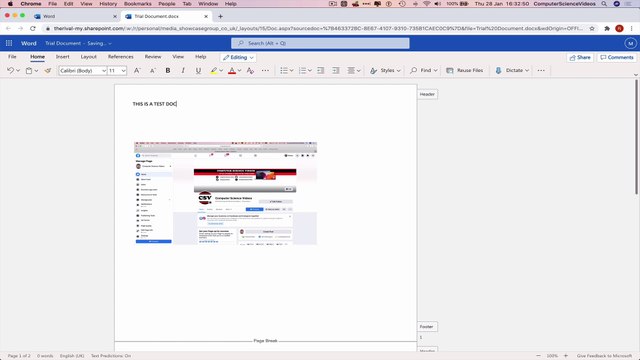Screen dimensions: 640x360
Task: Click the Paste clipboard icon
Action: coord(29,71)
